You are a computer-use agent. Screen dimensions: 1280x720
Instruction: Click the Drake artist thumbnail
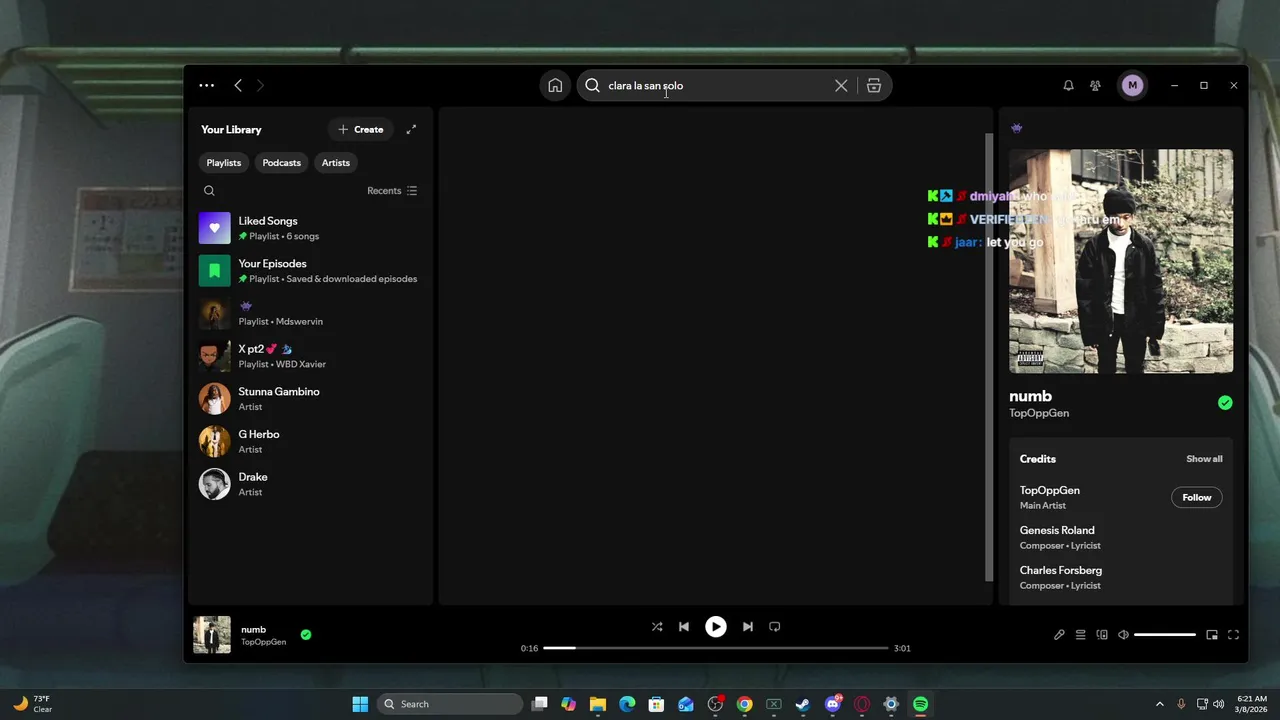click(214, 484)
